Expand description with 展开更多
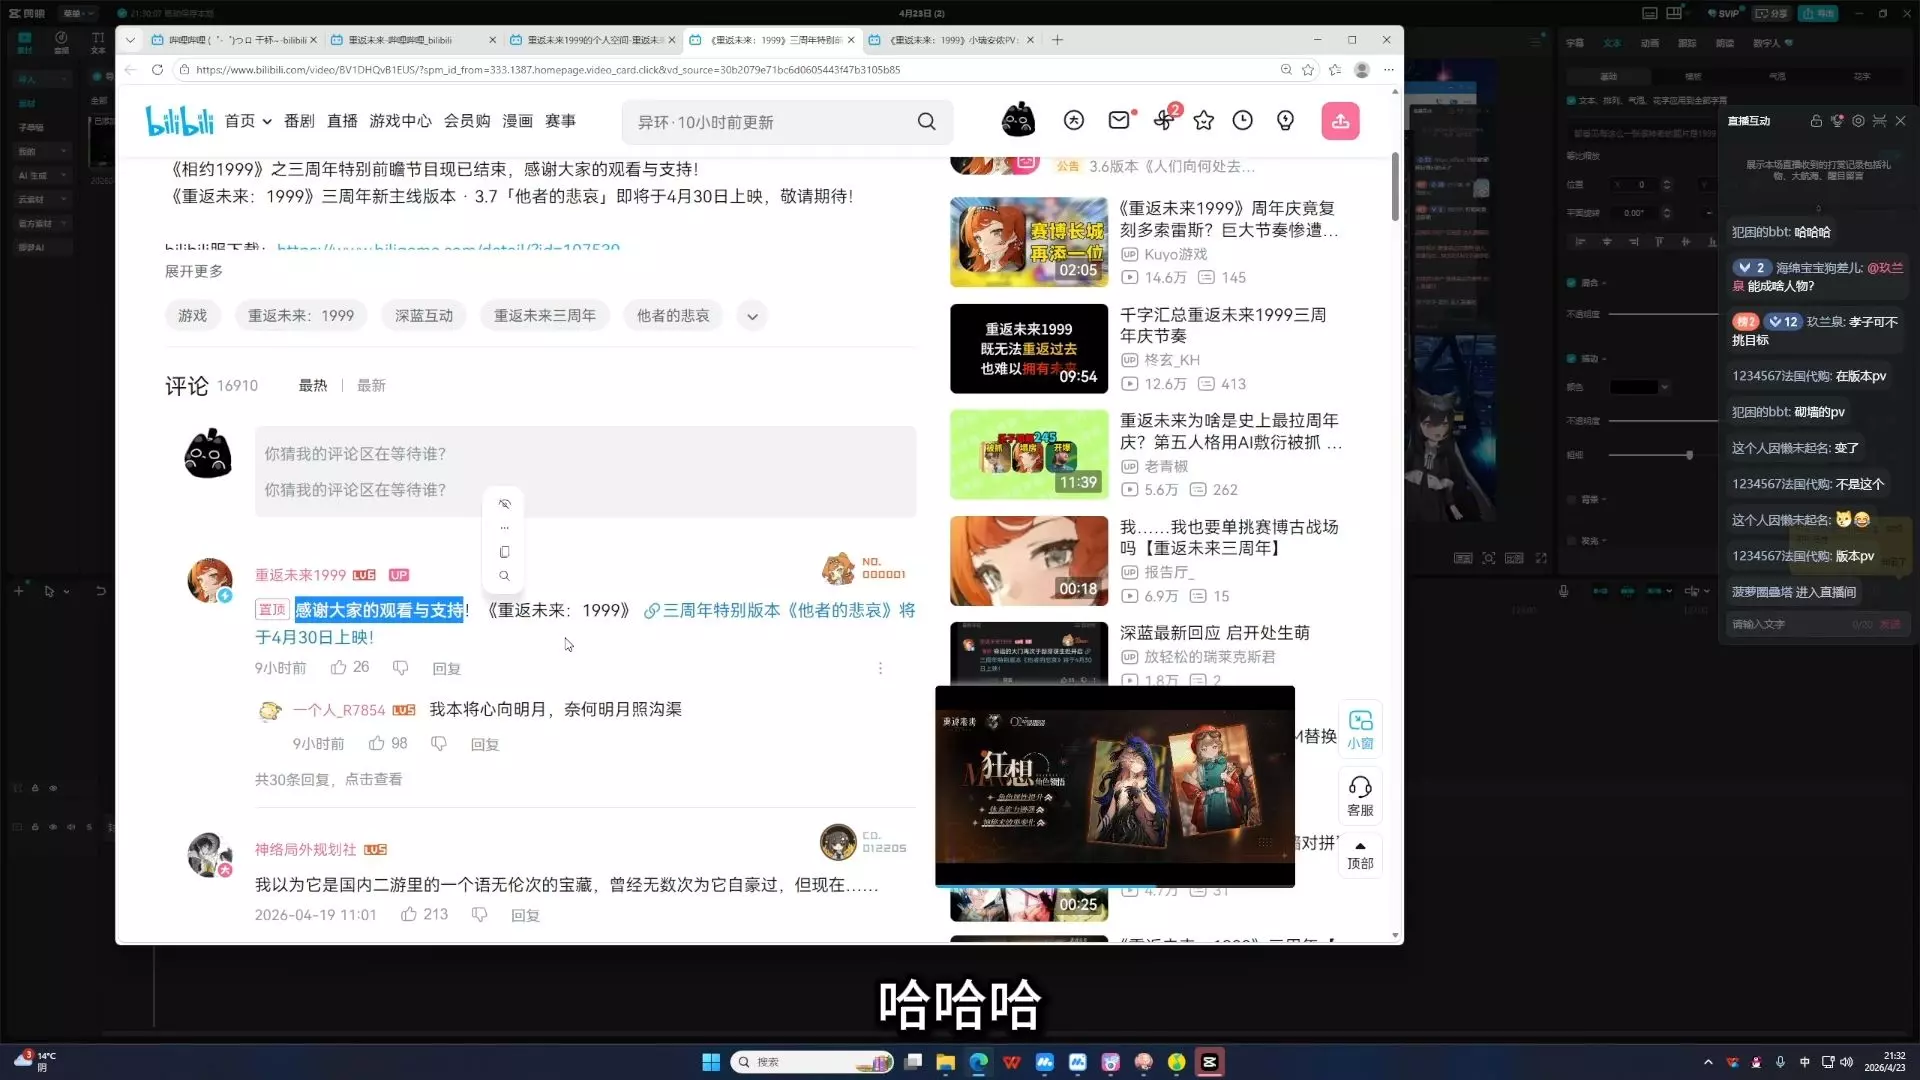 coord(194,271)
